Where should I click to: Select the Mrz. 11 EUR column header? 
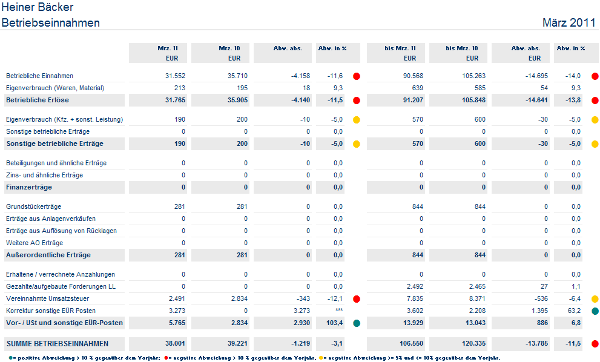click(158, 53)
